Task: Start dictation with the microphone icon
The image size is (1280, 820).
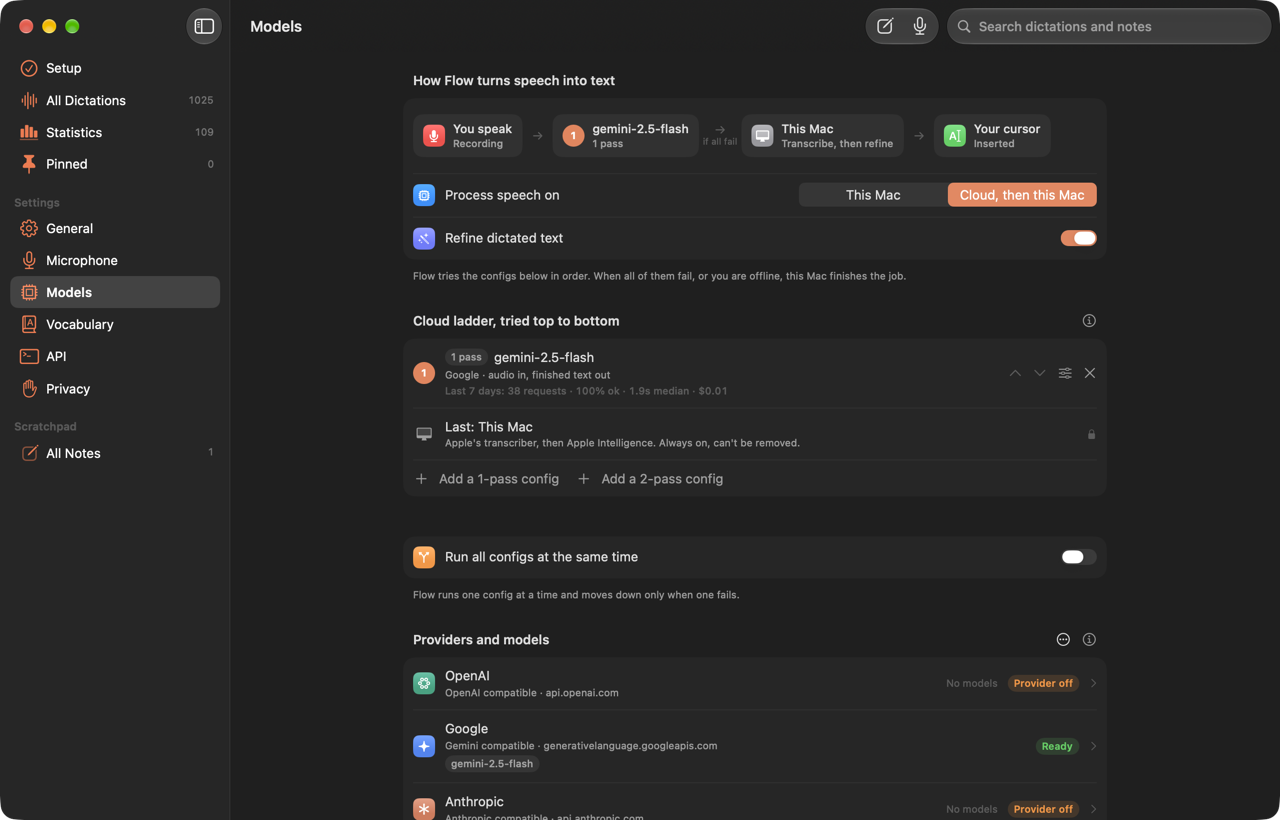Action: point(919,27)
